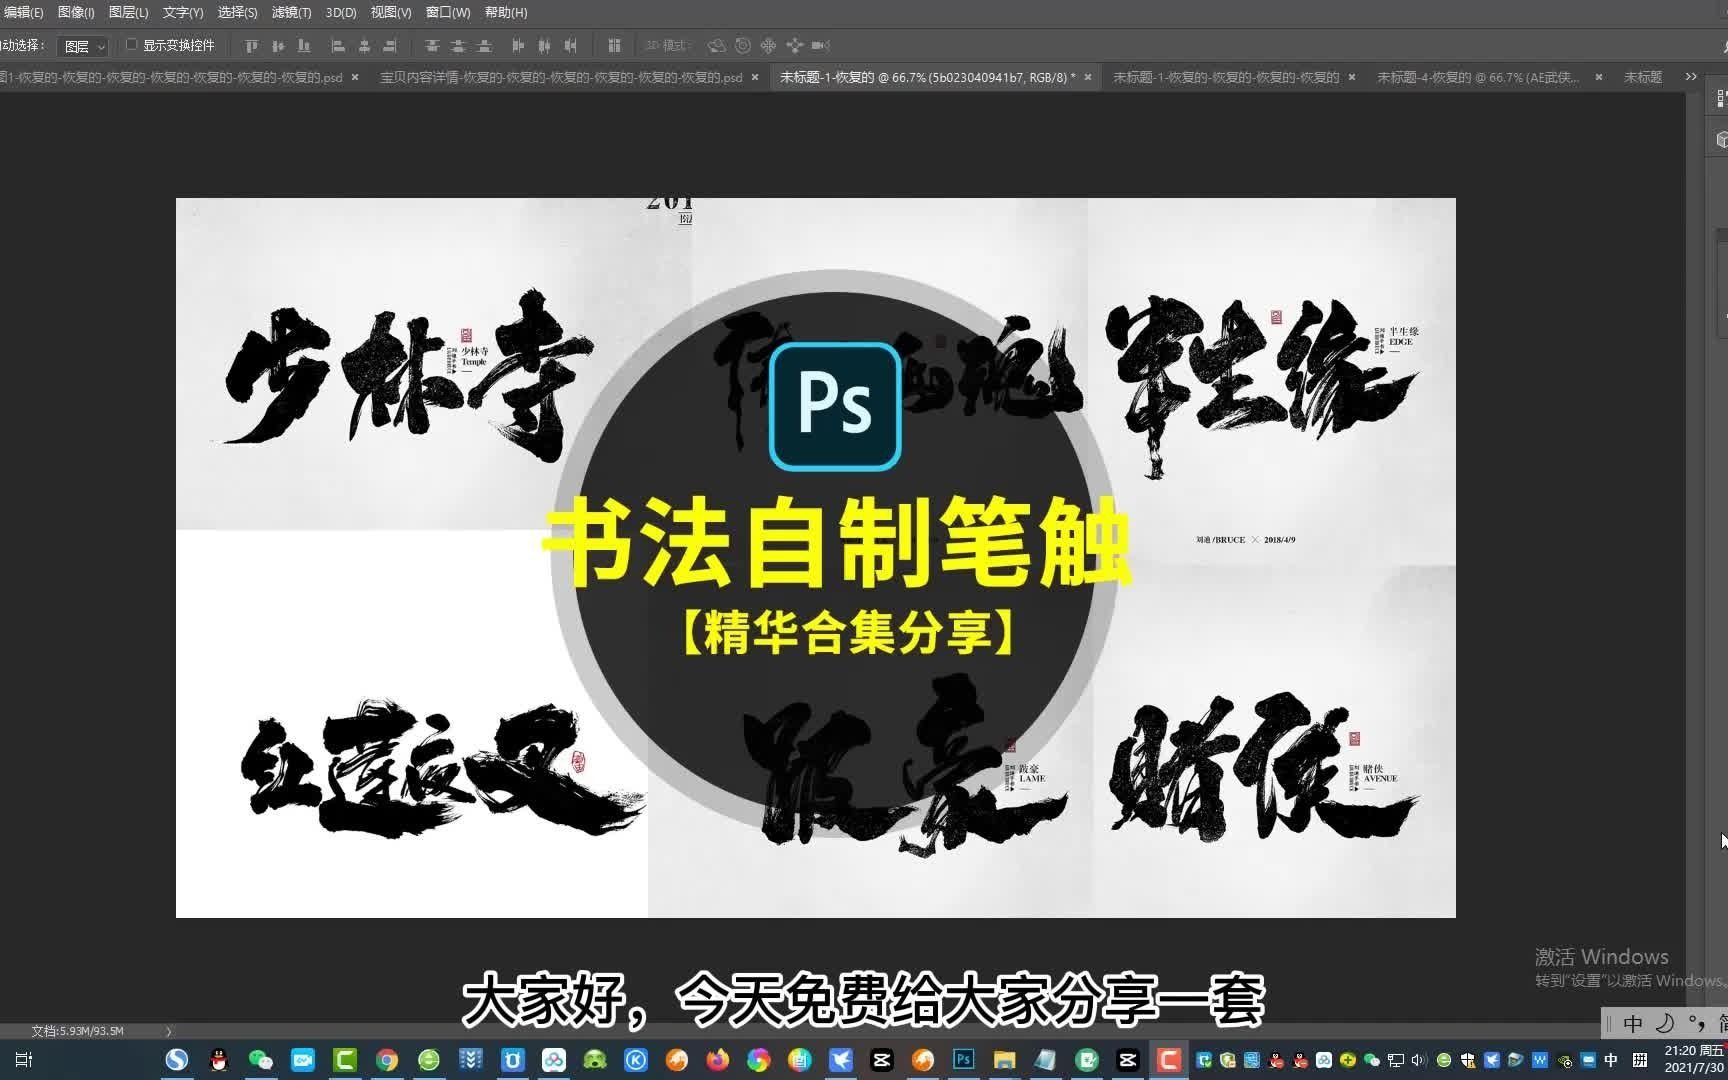The width and height of the screenshot is (1728, 1080).
Task: Click the distribute right edges icon
Action: (570, 45)
